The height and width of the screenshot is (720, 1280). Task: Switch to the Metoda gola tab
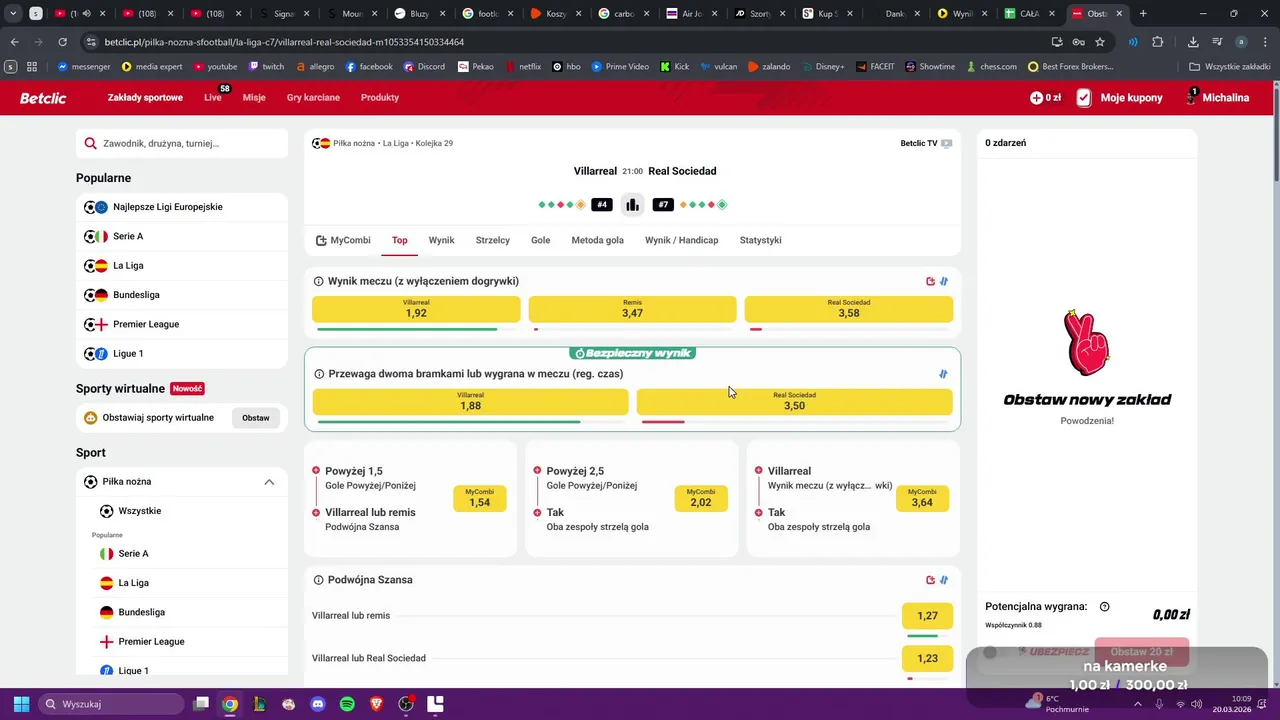pyautogui.click(x=597, y=240)
